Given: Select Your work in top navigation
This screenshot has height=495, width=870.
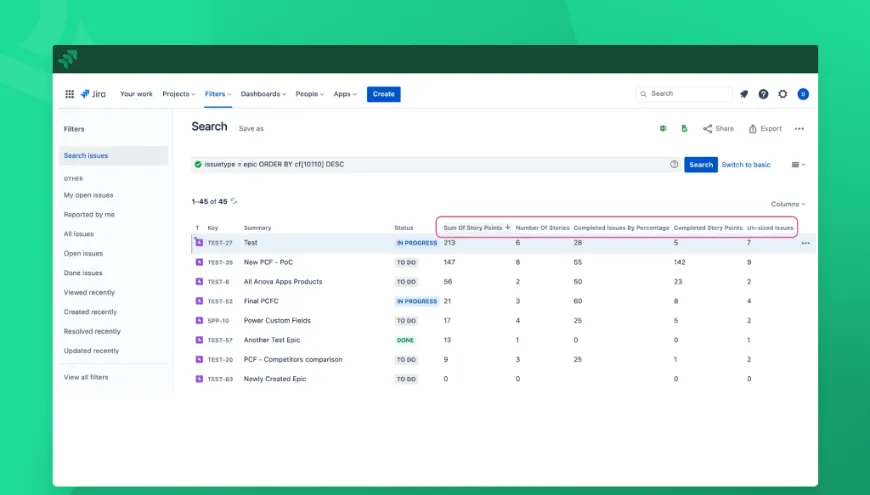Looking at the screenshot, I should pos(136,94).
